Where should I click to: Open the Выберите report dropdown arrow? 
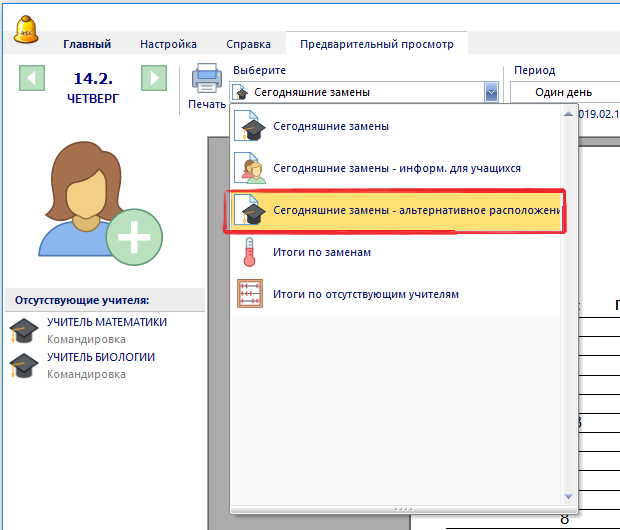(x=490, y=93)
